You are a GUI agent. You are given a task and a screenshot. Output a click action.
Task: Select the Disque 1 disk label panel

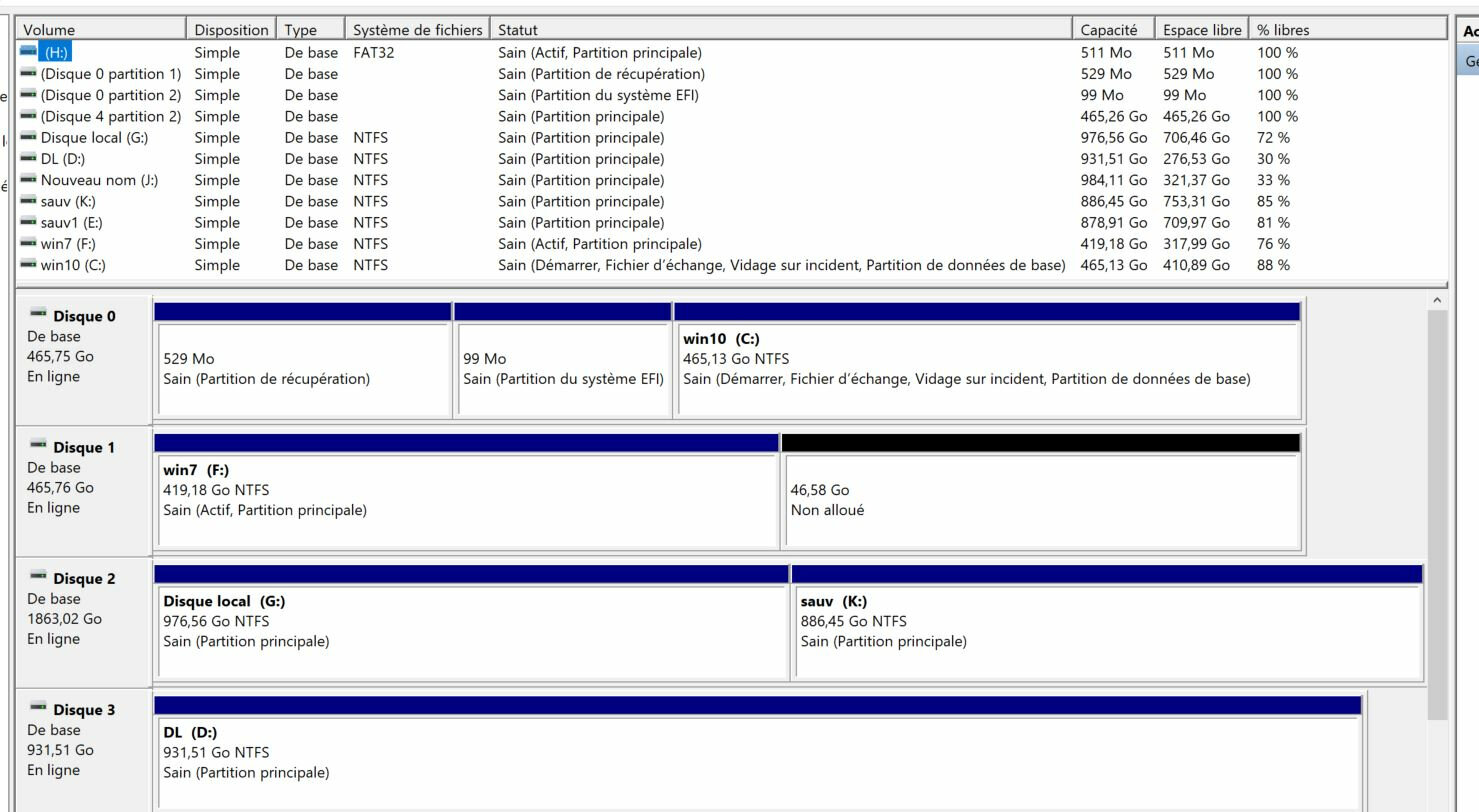click(x=83, y=492)
